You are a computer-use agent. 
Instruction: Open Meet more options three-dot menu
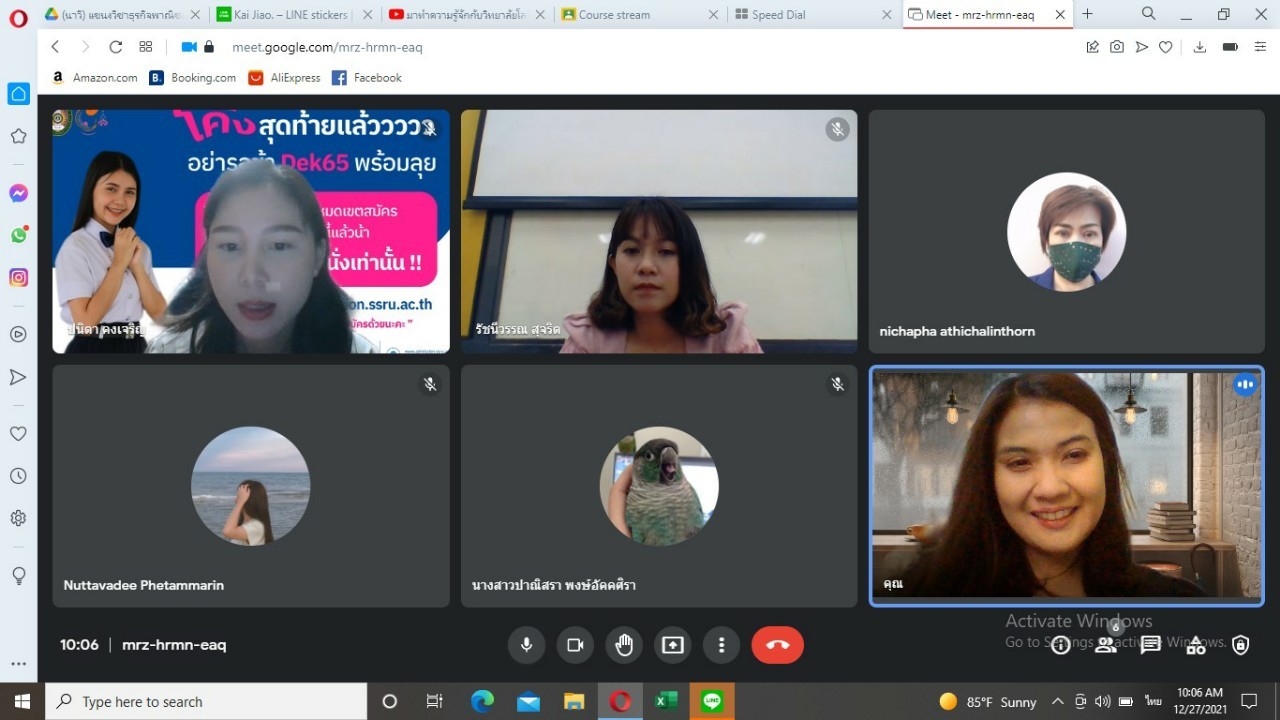(x=721, y=645)
